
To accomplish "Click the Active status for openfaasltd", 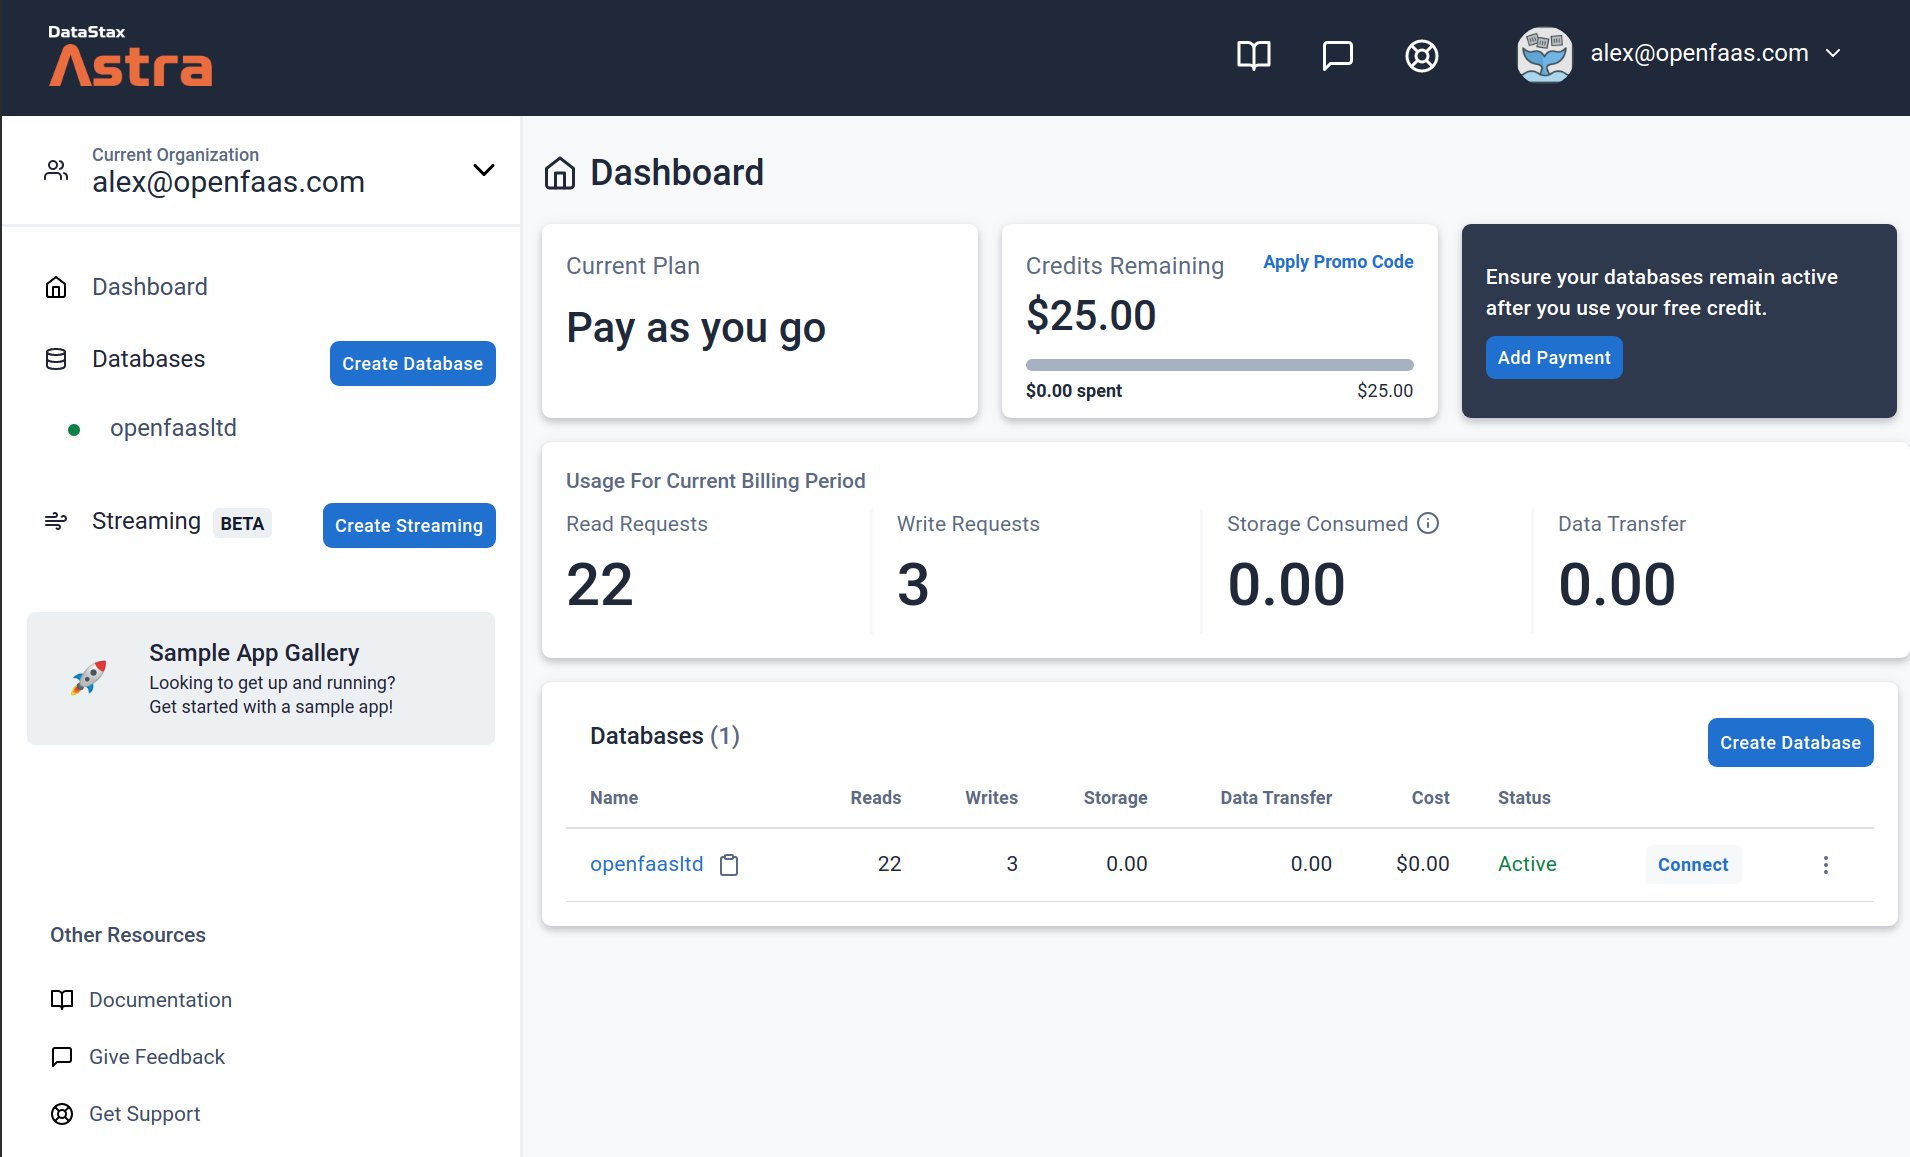I will click(x=1527, y=864).
